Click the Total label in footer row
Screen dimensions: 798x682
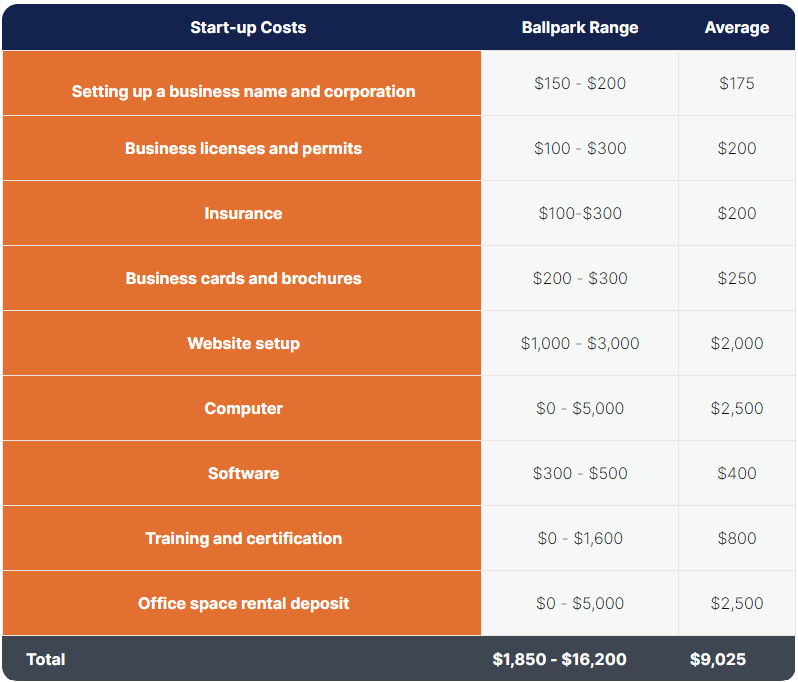[x=46, y=659]
